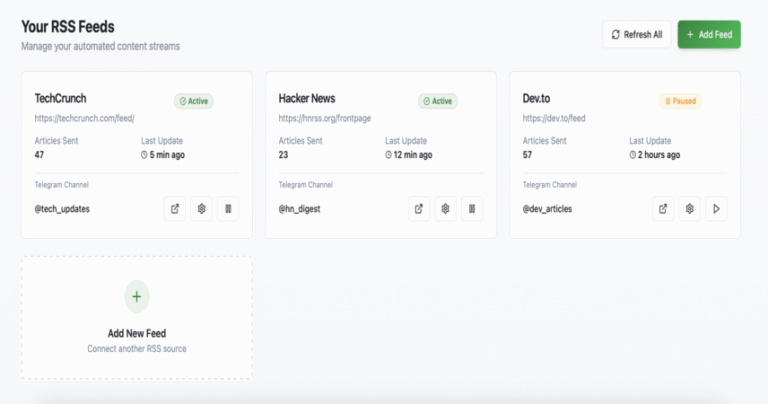The width and height of the screenshot is (768, 404).
Task: Click Connect another RSS source text
Action: 137,349
